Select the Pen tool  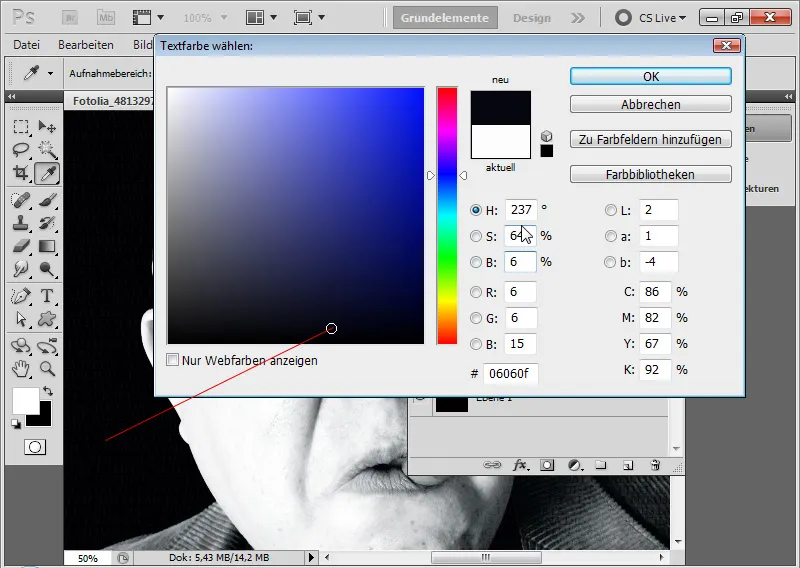(21, 296)
